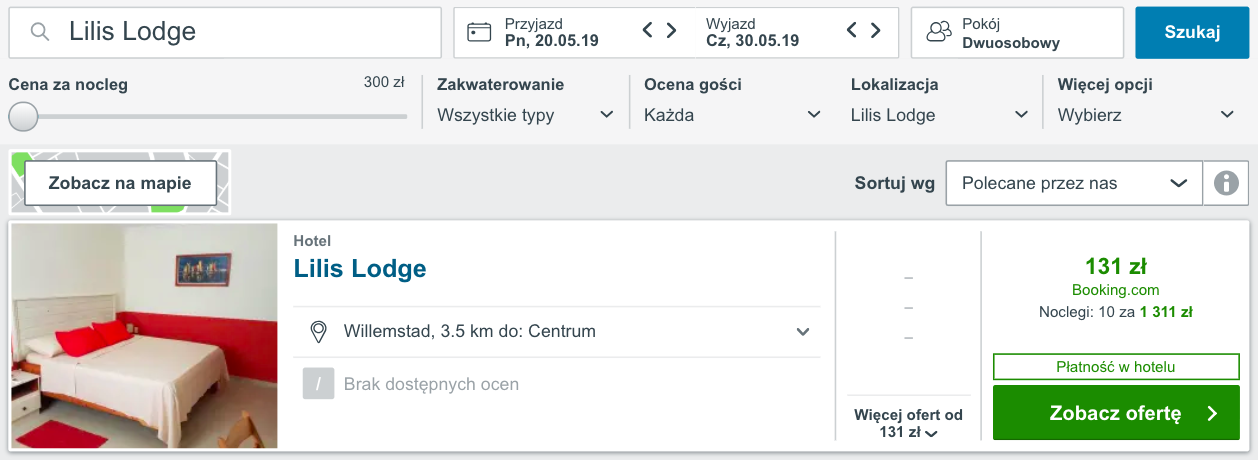The height and width of the screenshot is (460, 1258).
Task: Adjust the price per night slider handle
Action: (x=23, y=116)
